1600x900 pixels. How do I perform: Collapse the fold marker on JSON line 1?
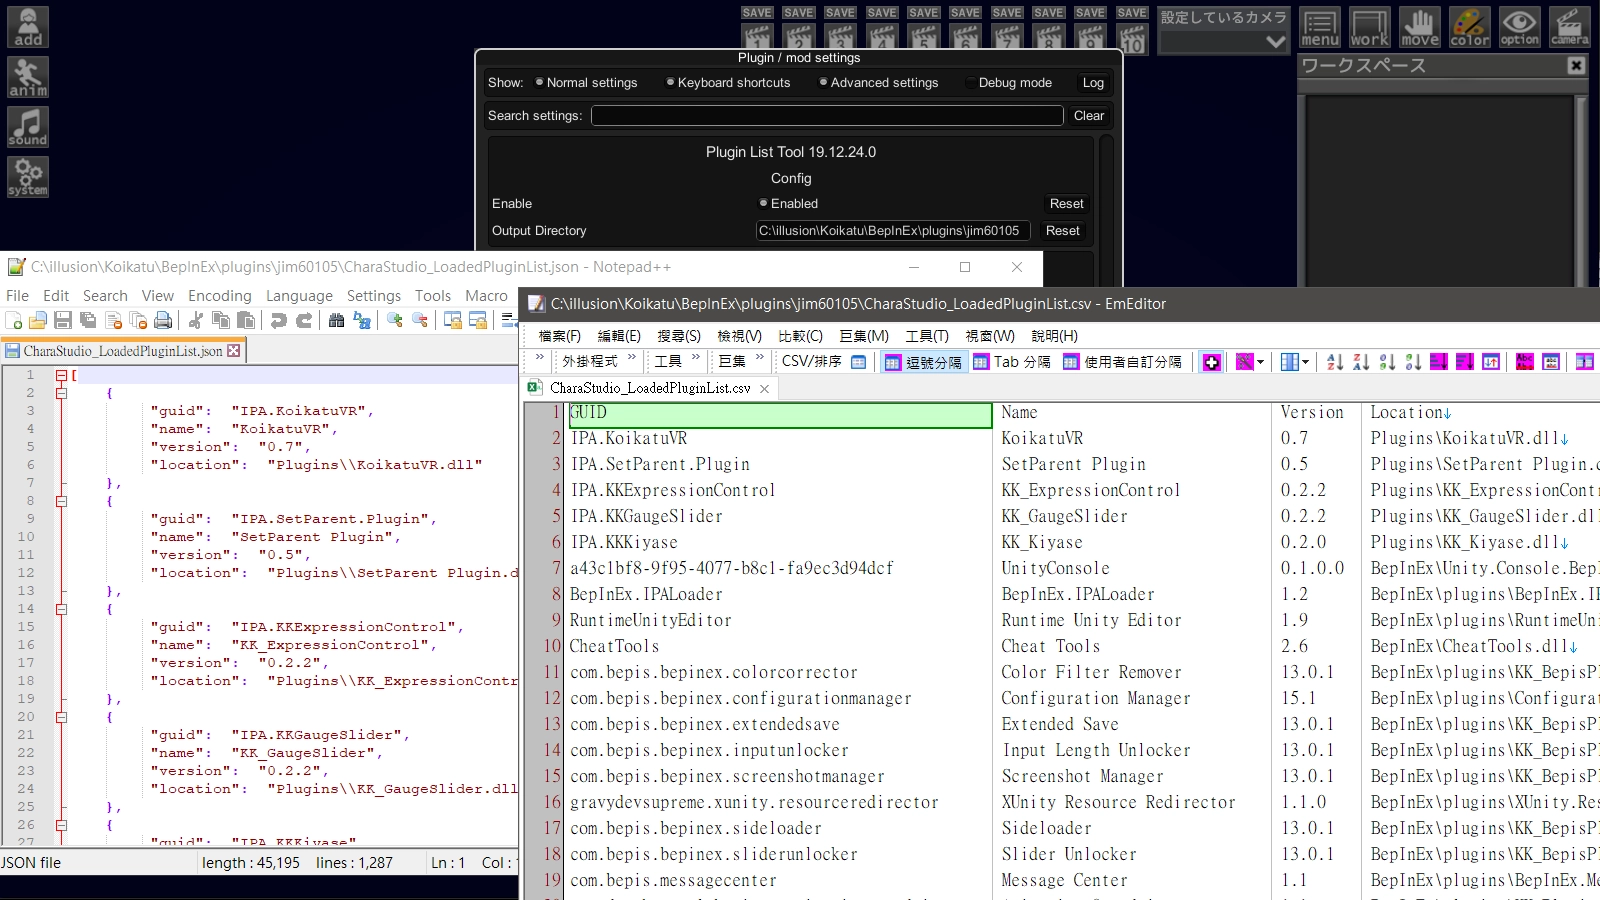(x=61, y=375)
